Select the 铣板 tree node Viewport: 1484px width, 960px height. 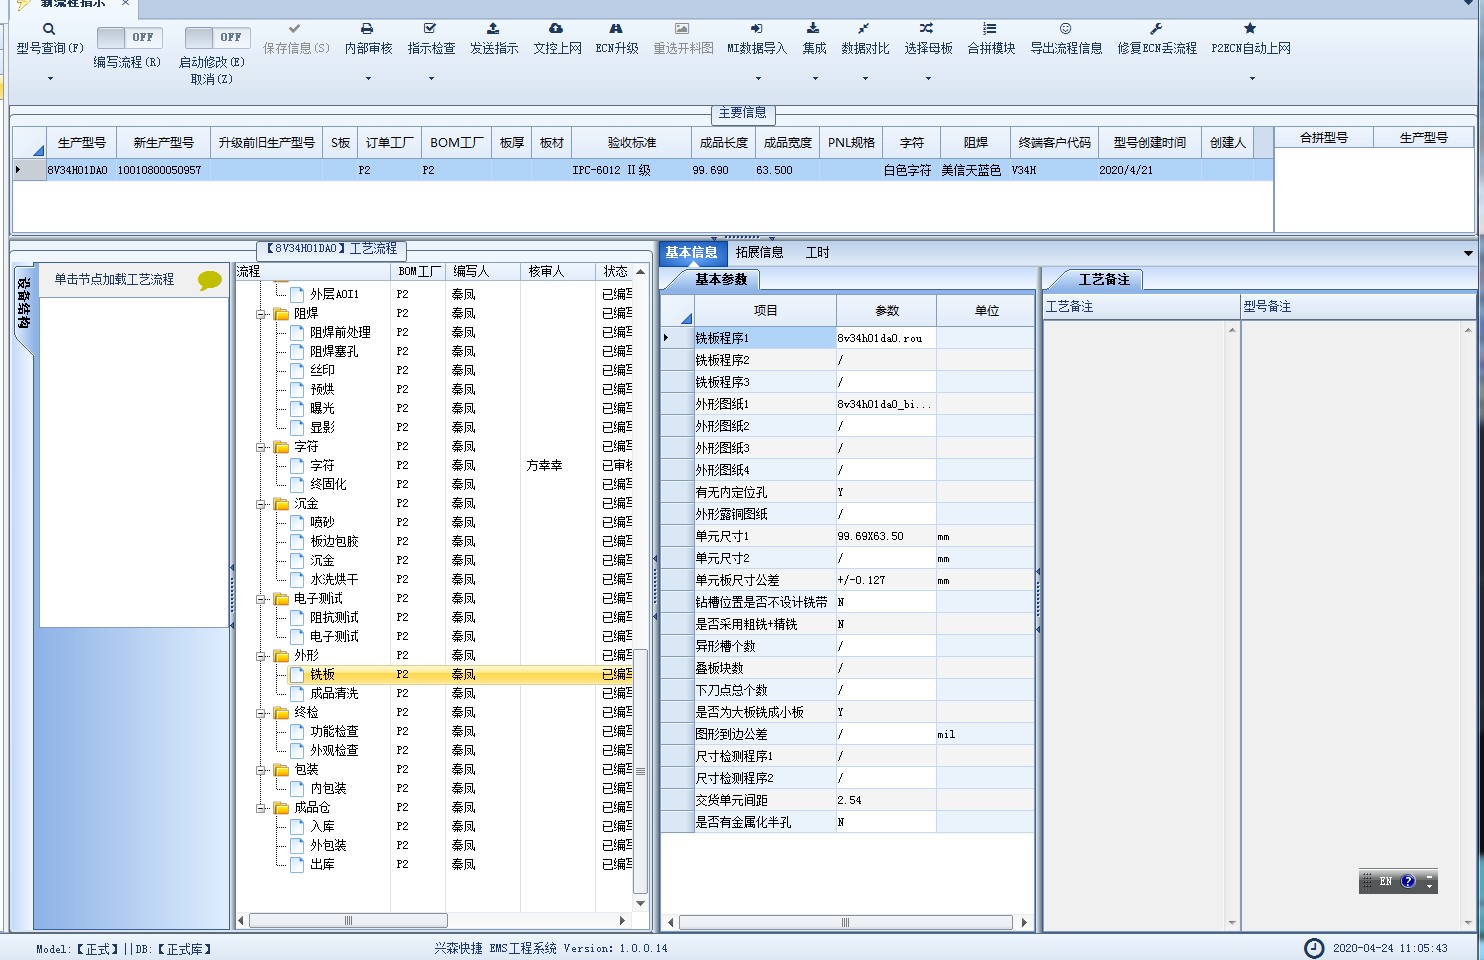[322, 675]
